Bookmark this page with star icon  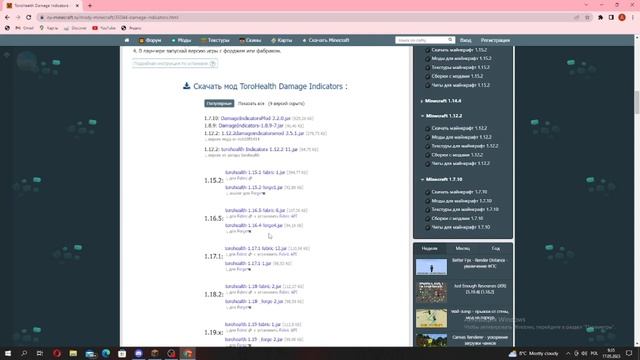587,18
